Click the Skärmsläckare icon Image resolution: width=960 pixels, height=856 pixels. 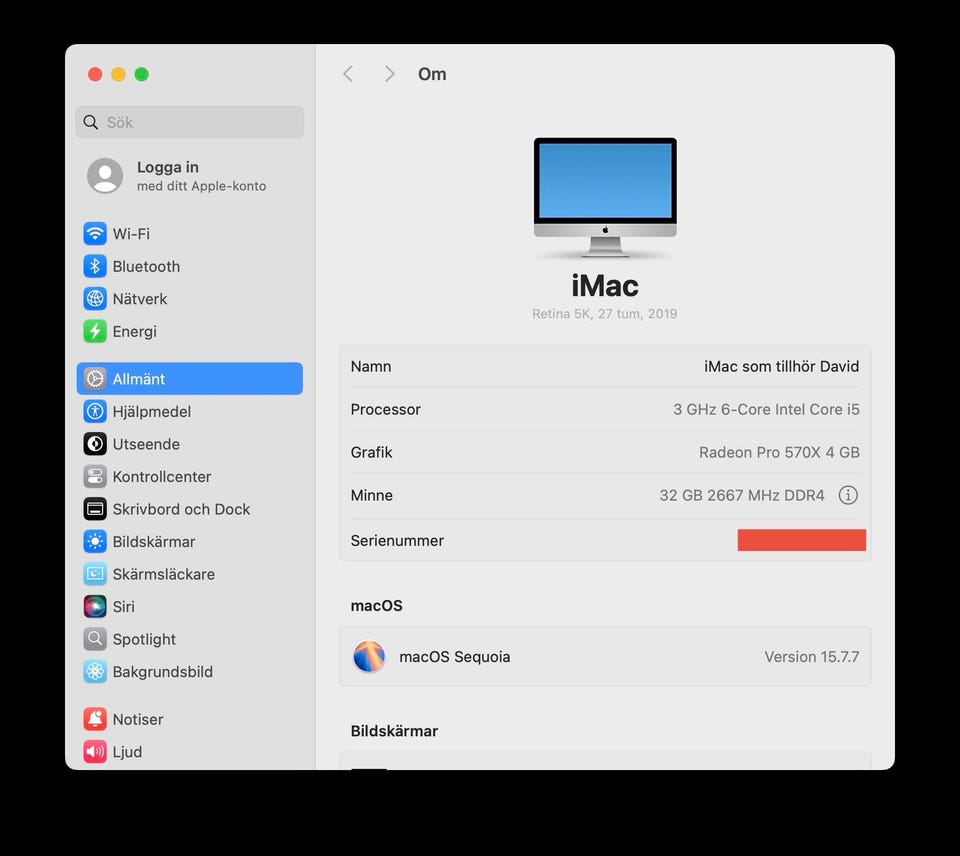pyautogui.click(x=95, y=573)
